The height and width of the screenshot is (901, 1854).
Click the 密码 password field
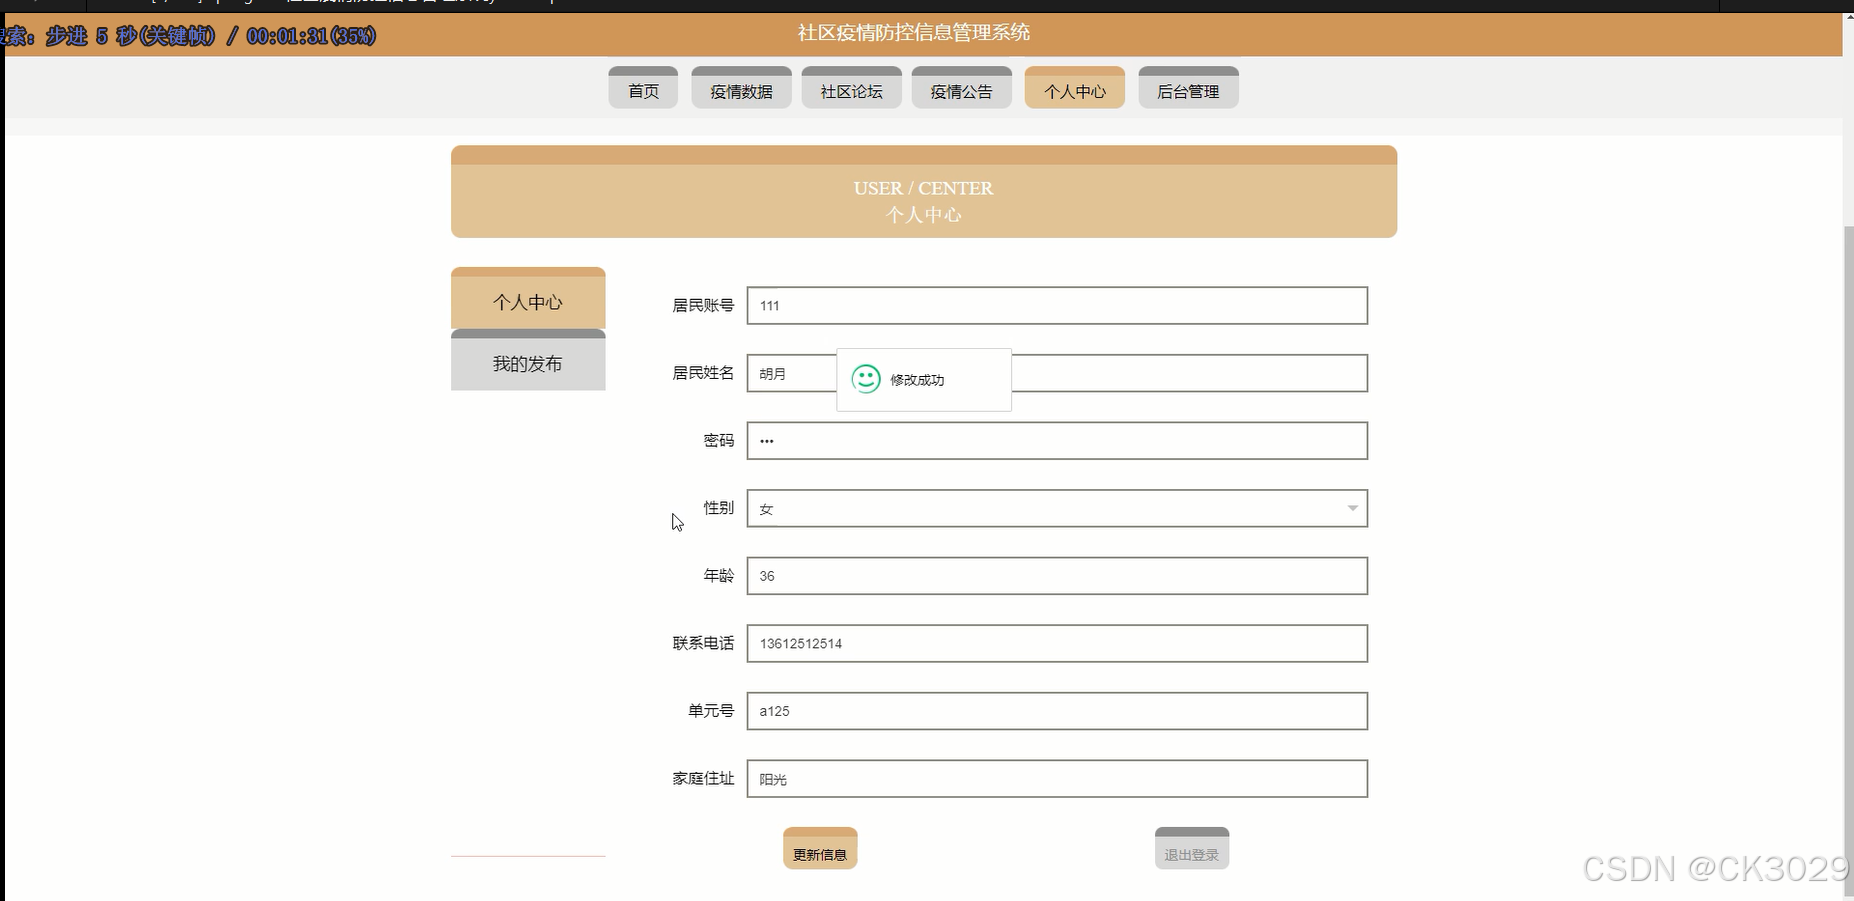point(1056,440)
